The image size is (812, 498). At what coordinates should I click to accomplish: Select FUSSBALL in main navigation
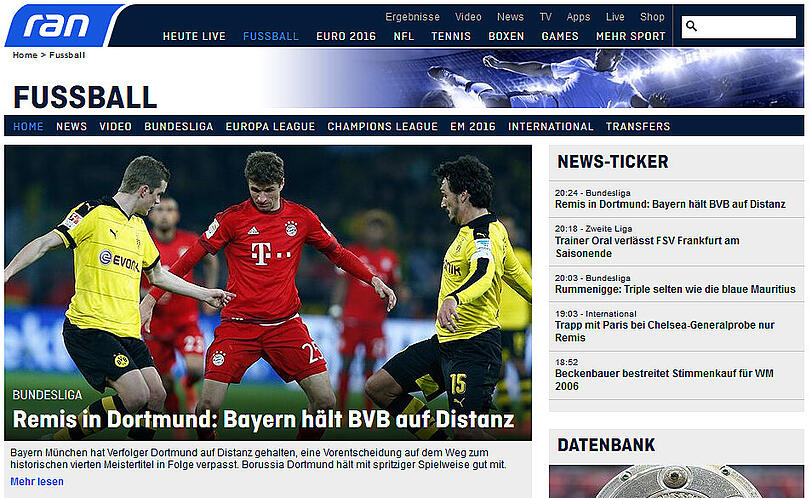click(271, 36)
